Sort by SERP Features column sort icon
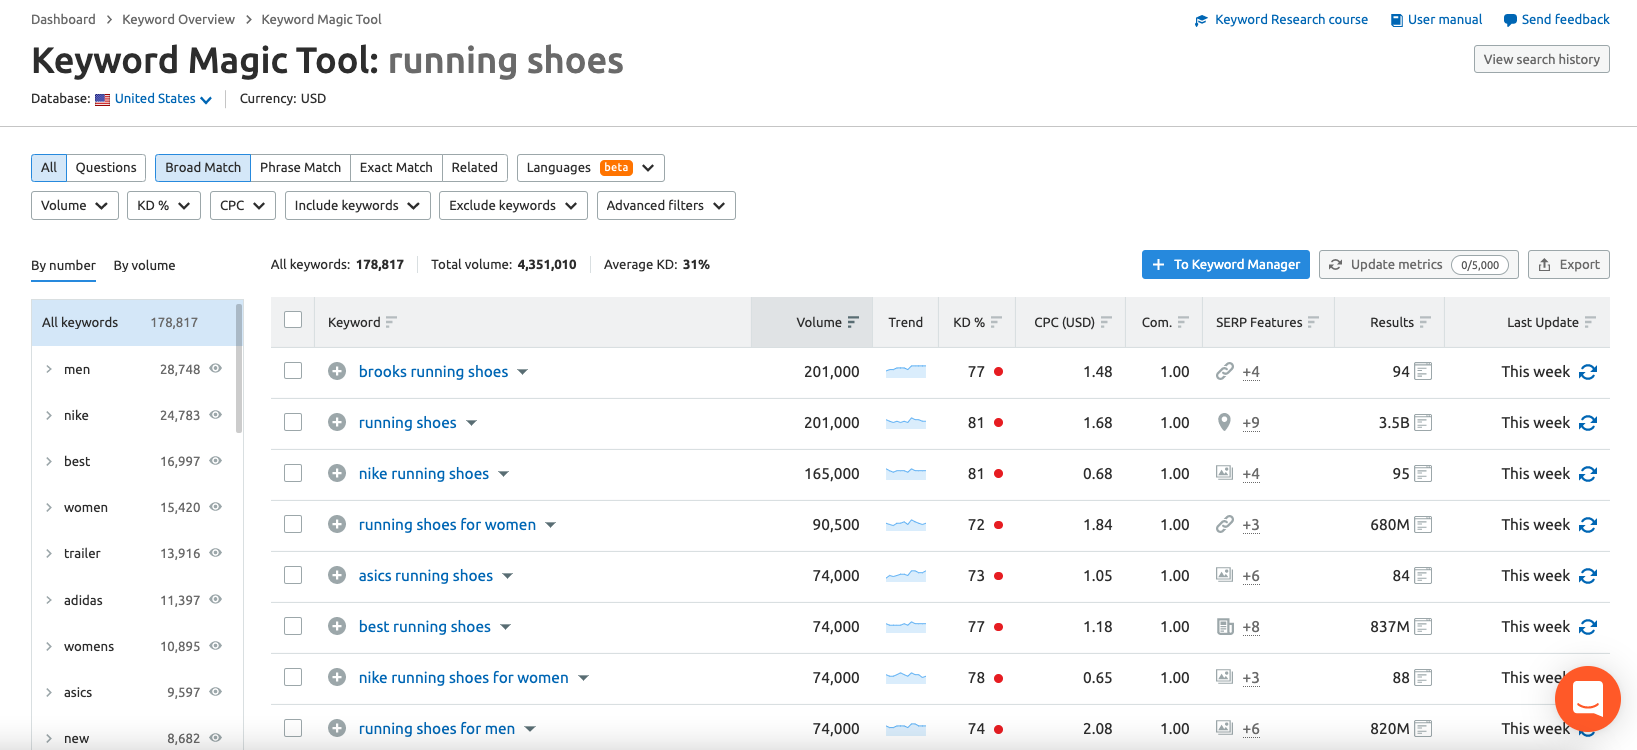 tap(1313, 322)
